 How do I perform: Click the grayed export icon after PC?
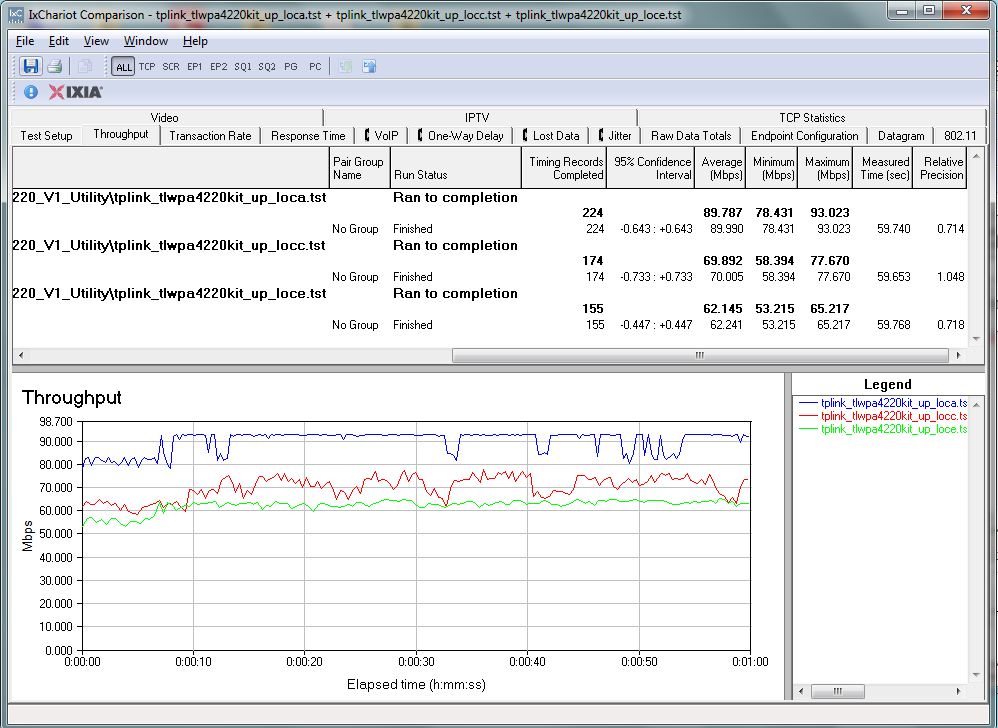(x=346, y=66)
